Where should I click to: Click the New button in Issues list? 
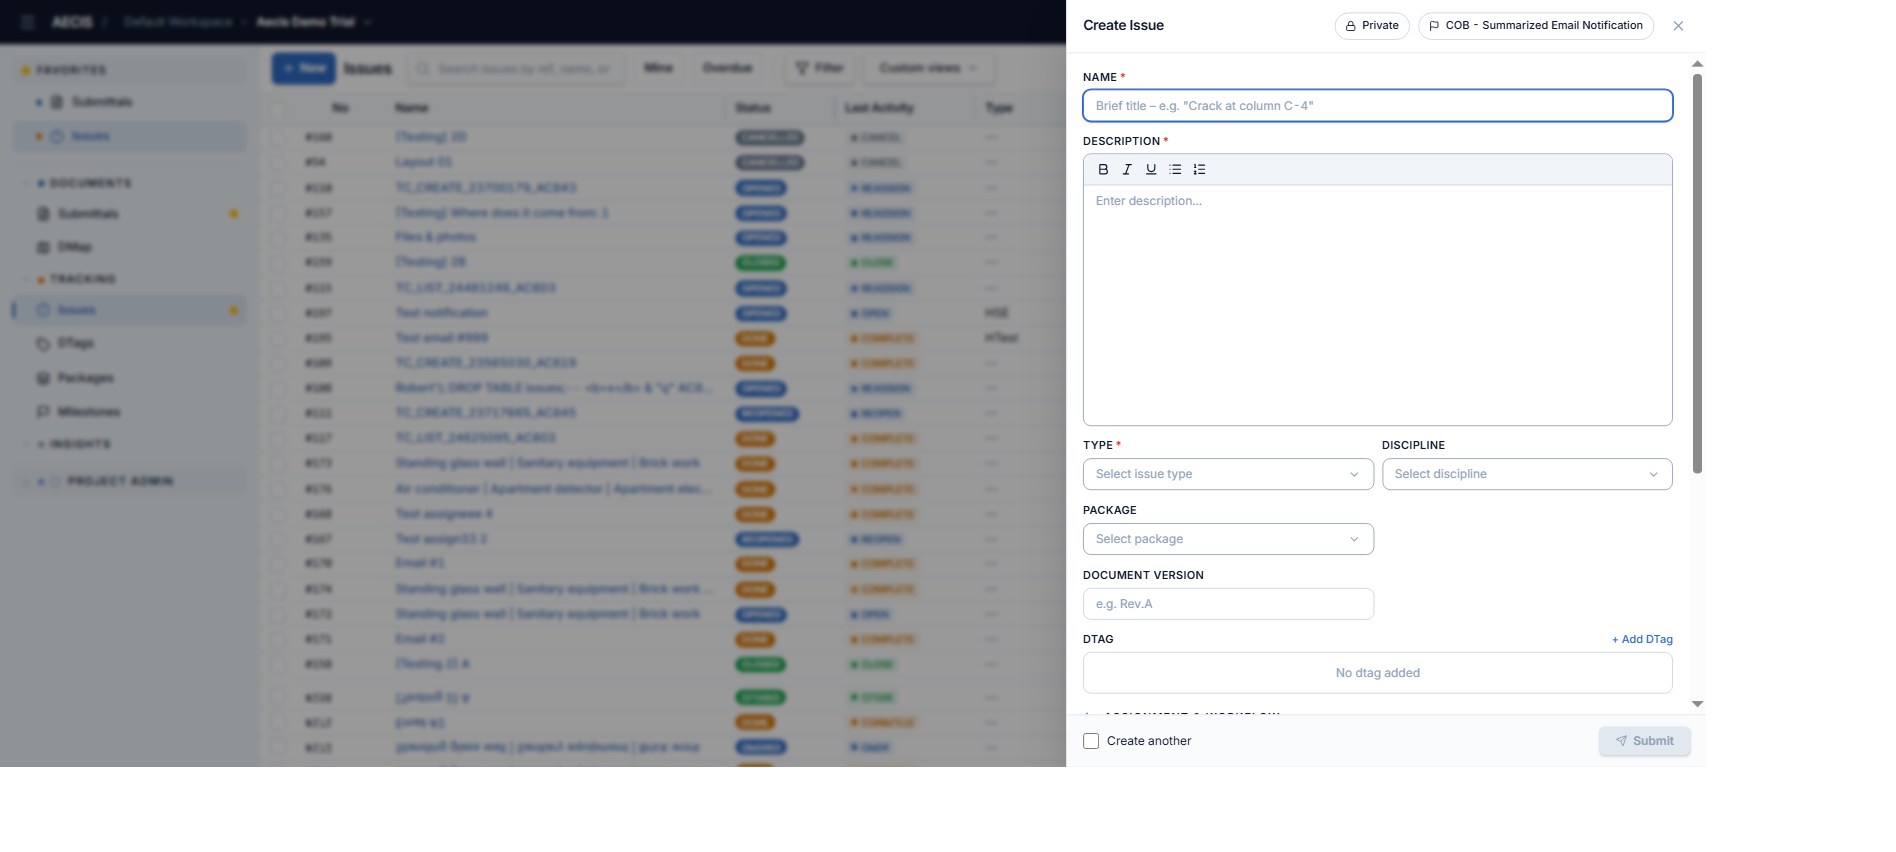tap(304, 68)
